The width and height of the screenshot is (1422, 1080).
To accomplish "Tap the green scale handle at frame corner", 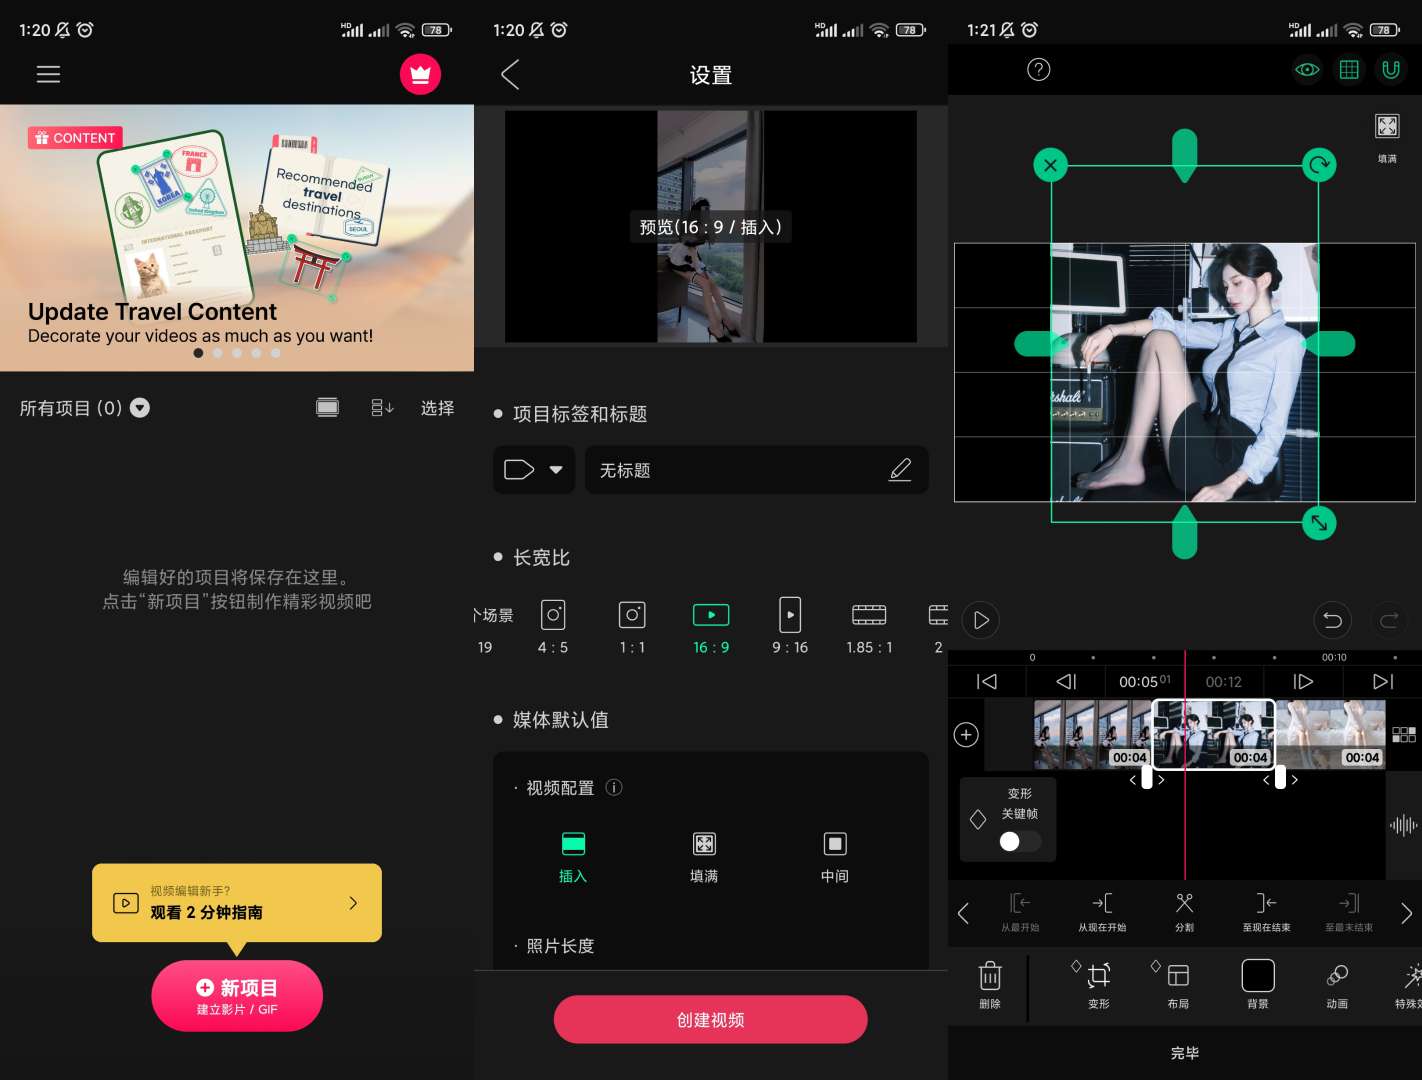I will click(1319, 522).
